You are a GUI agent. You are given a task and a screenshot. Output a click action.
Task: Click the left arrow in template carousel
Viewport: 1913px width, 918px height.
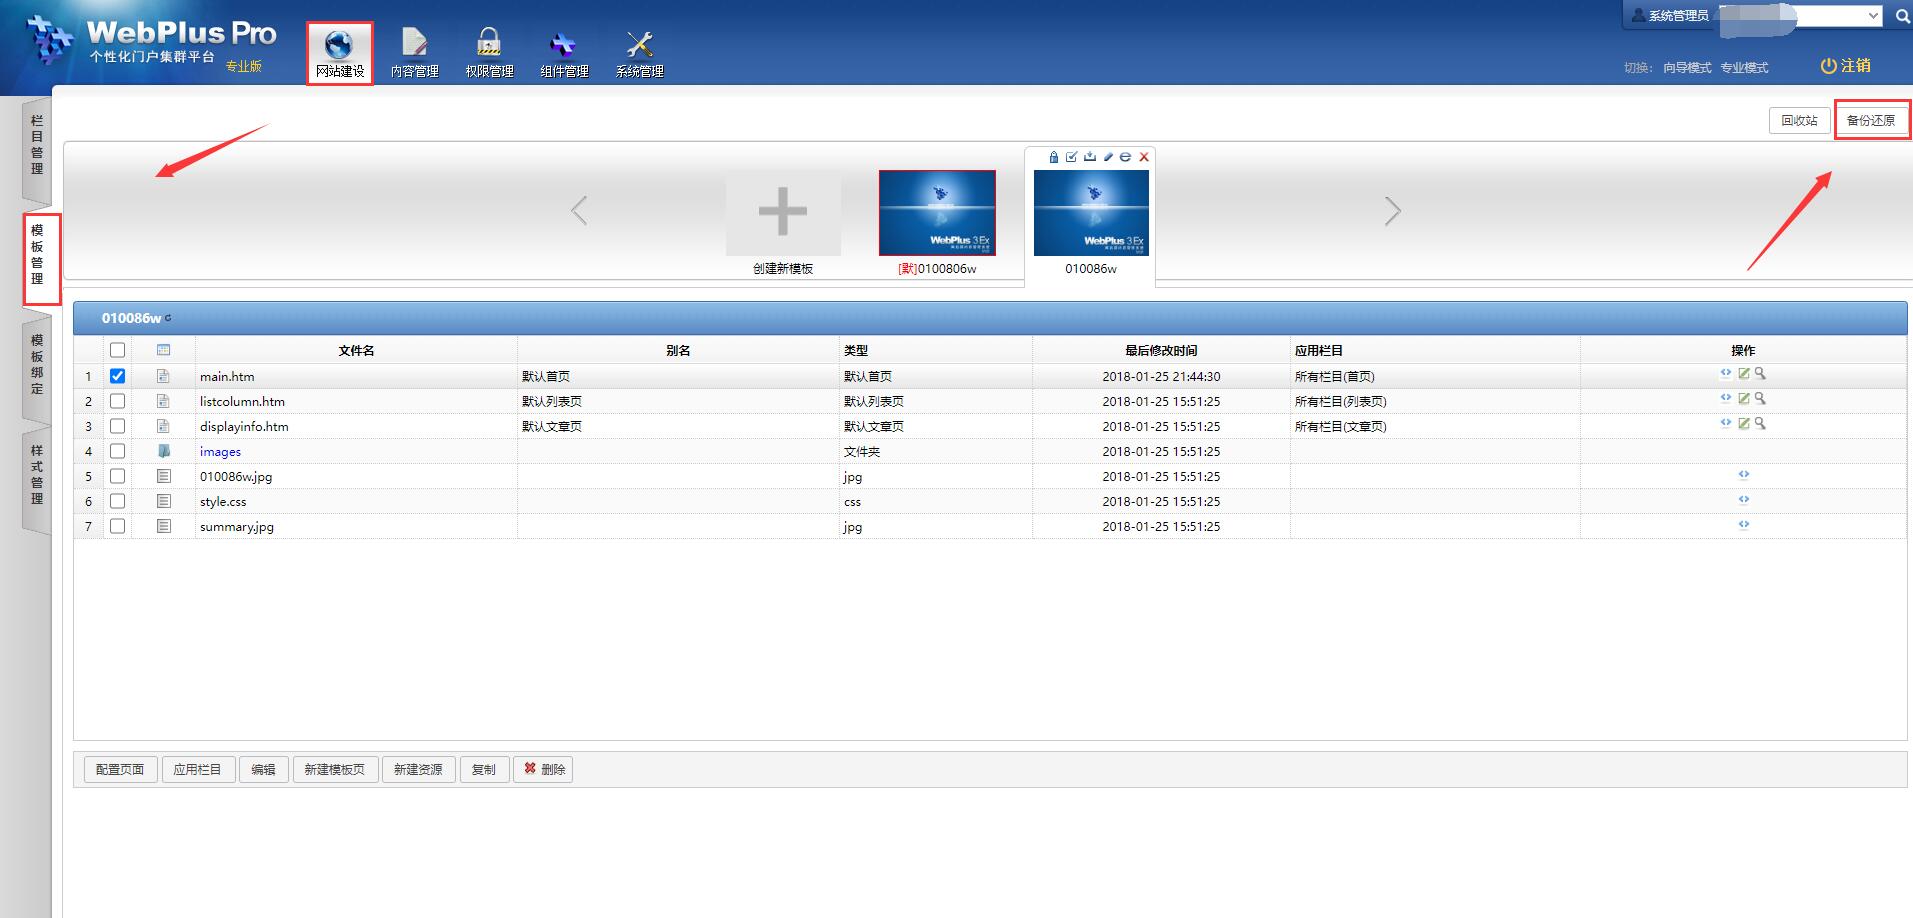tap(579, 211)
